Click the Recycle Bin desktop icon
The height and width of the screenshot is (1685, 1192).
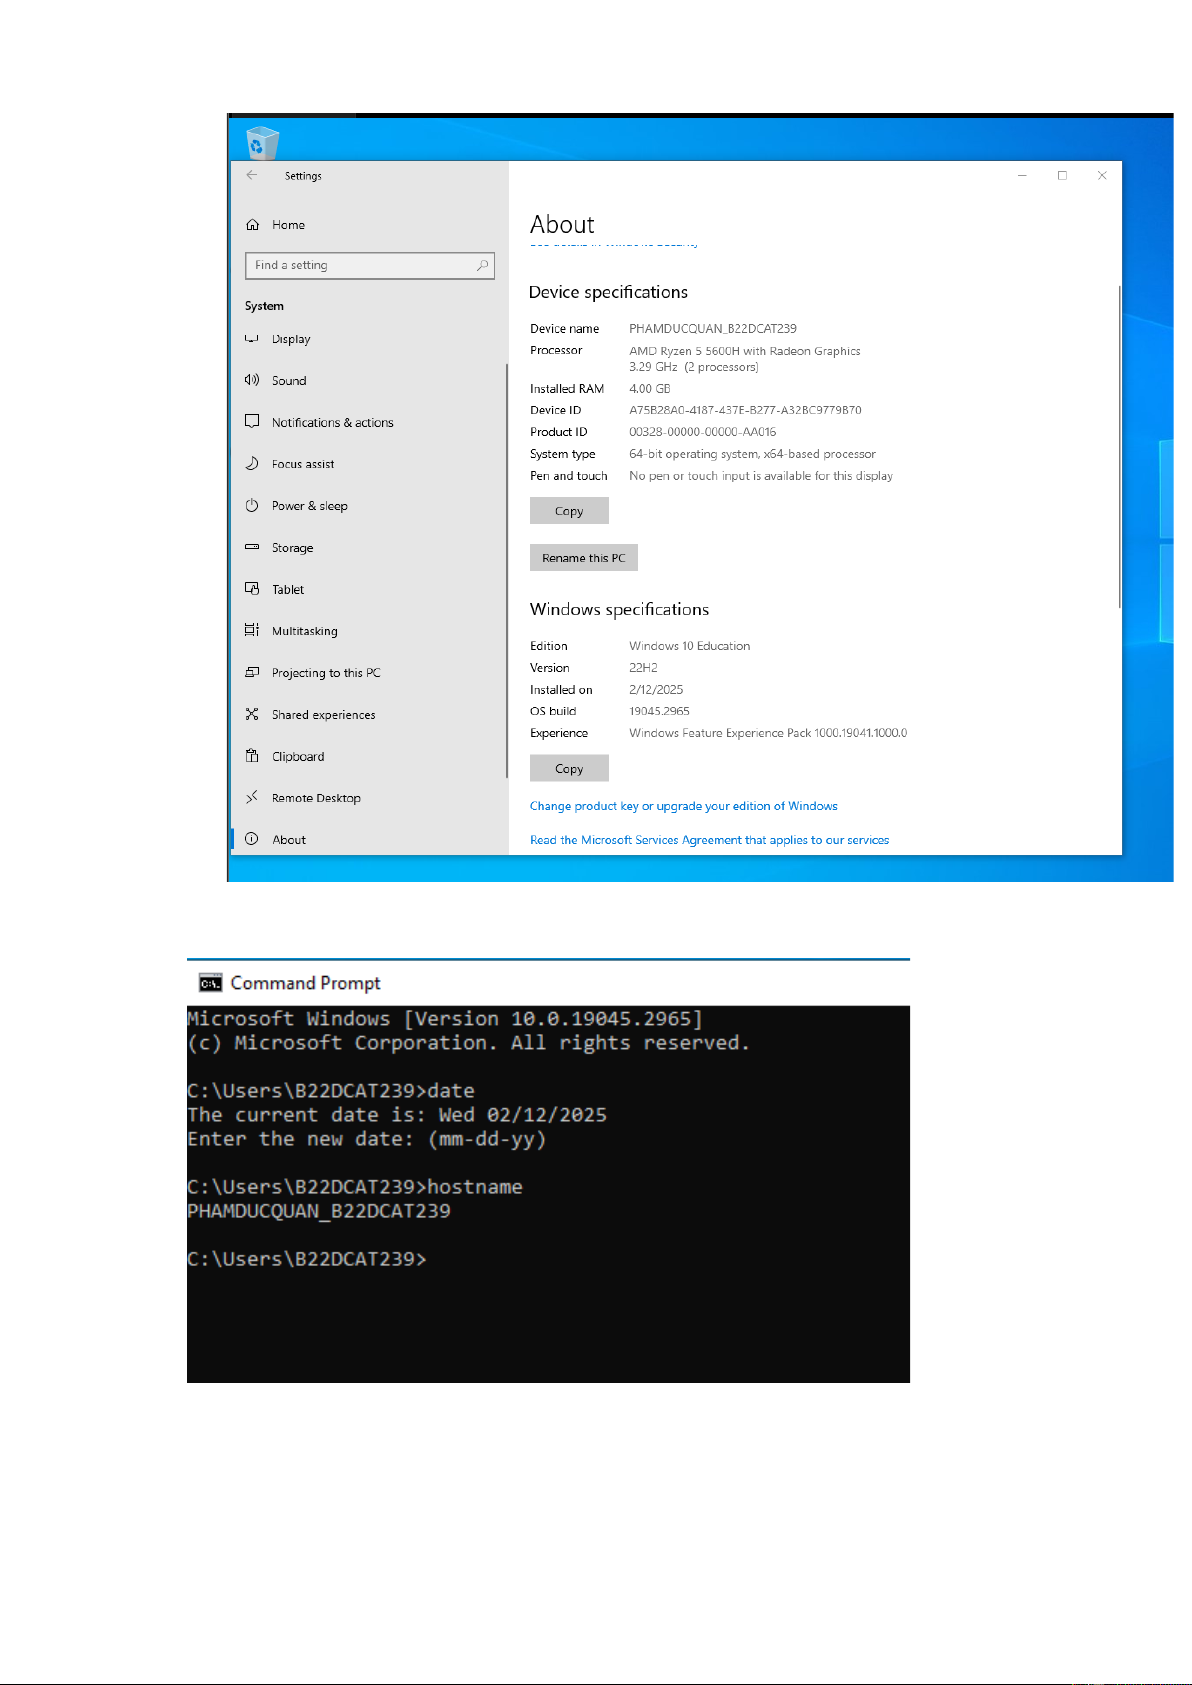click(x=262, y=143)
